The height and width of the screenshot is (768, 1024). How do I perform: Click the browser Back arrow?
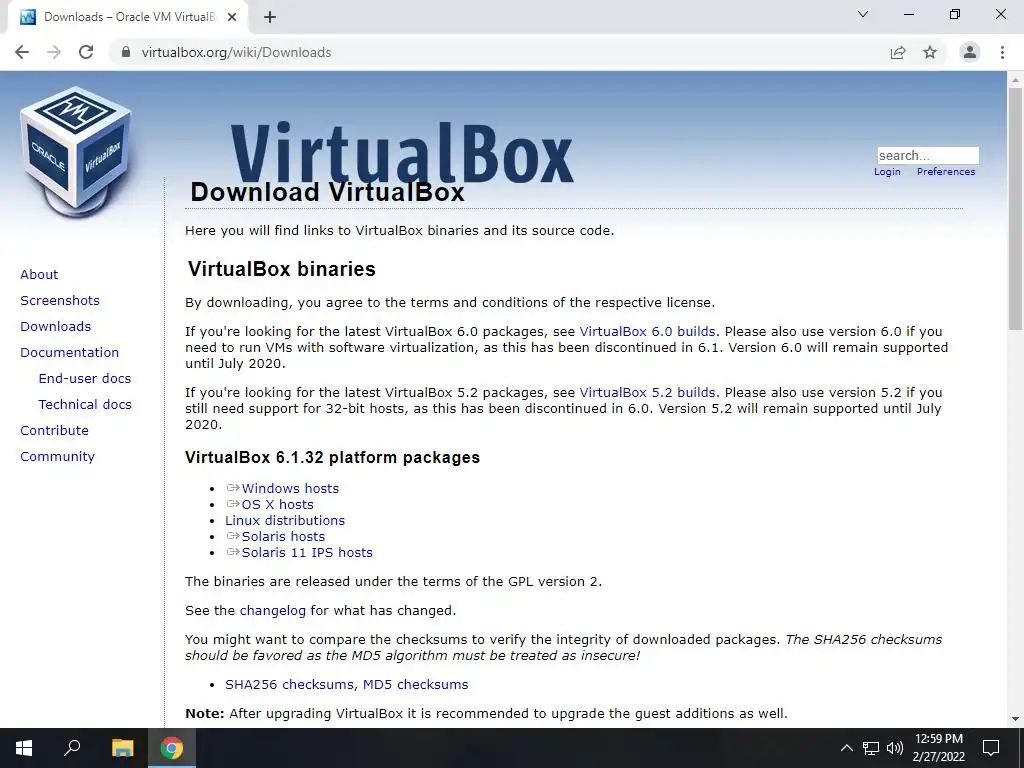coord(22,52)
